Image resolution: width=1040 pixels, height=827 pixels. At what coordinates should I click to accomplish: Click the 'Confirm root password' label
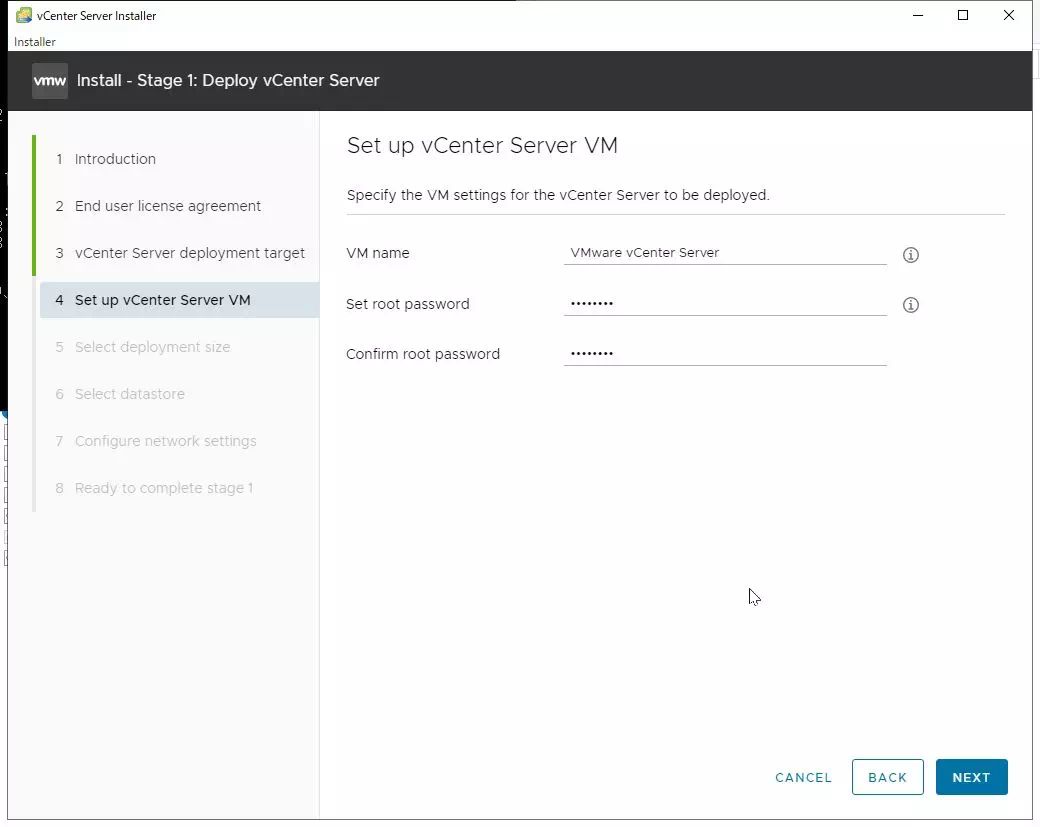click(x=422, y=354)
